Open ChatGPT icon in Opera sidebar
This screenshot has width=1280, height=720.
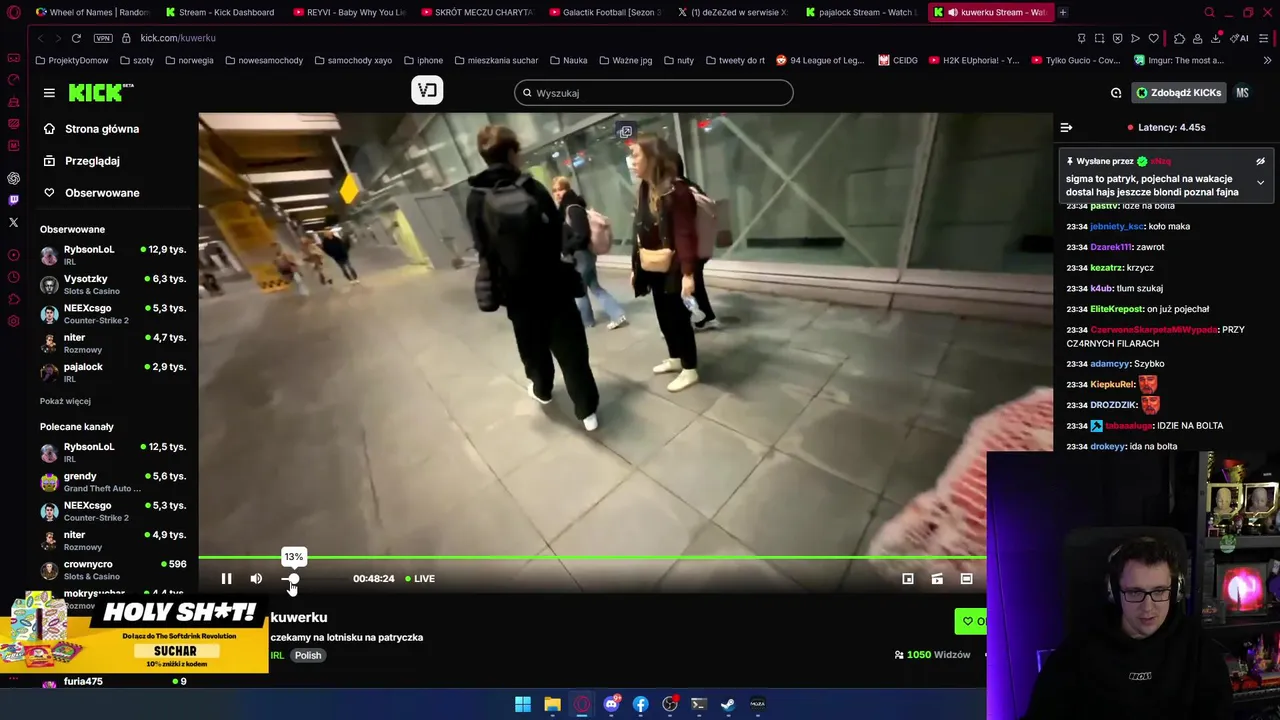coord(13,179)
